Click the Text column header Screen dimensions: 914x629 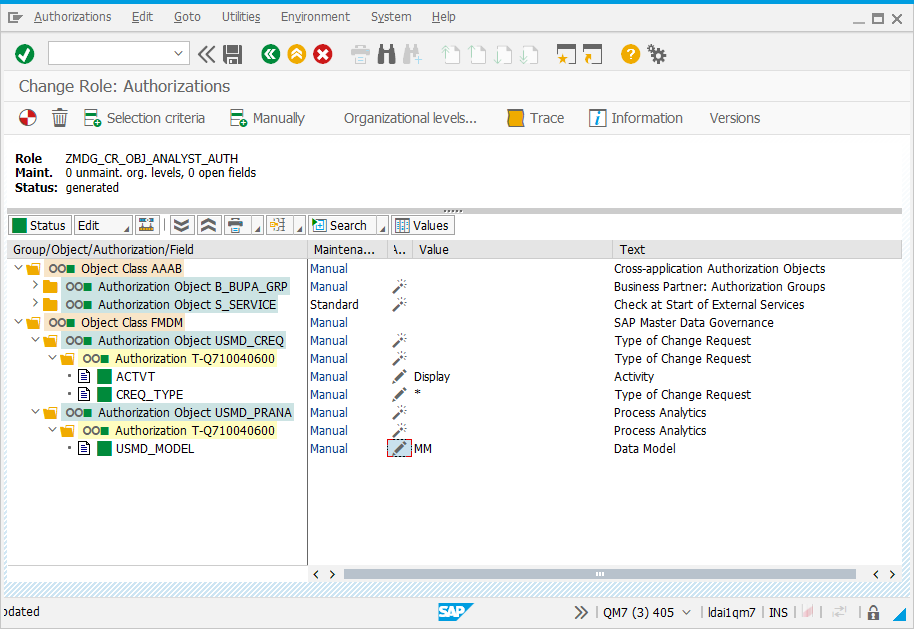click(757, 250)
